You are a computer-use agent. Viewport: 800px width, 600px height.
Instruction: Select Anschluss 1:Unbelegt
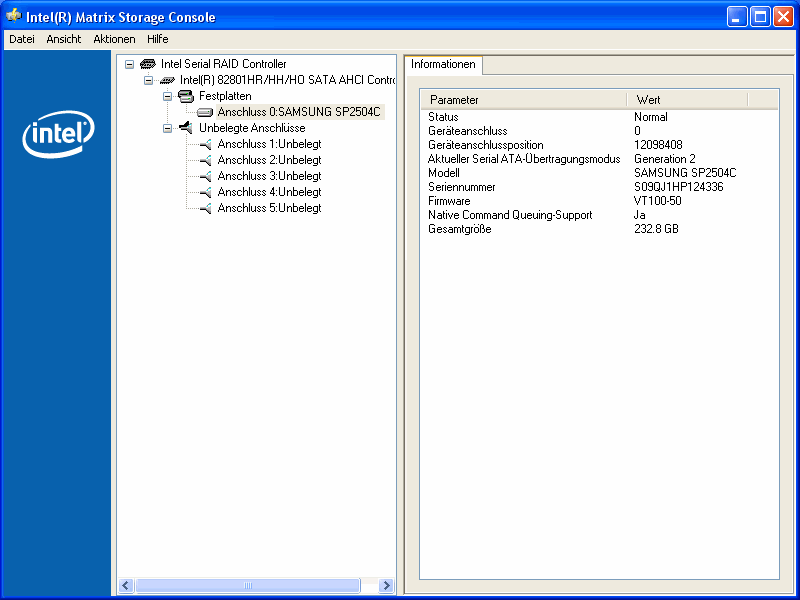coord(269,144)
